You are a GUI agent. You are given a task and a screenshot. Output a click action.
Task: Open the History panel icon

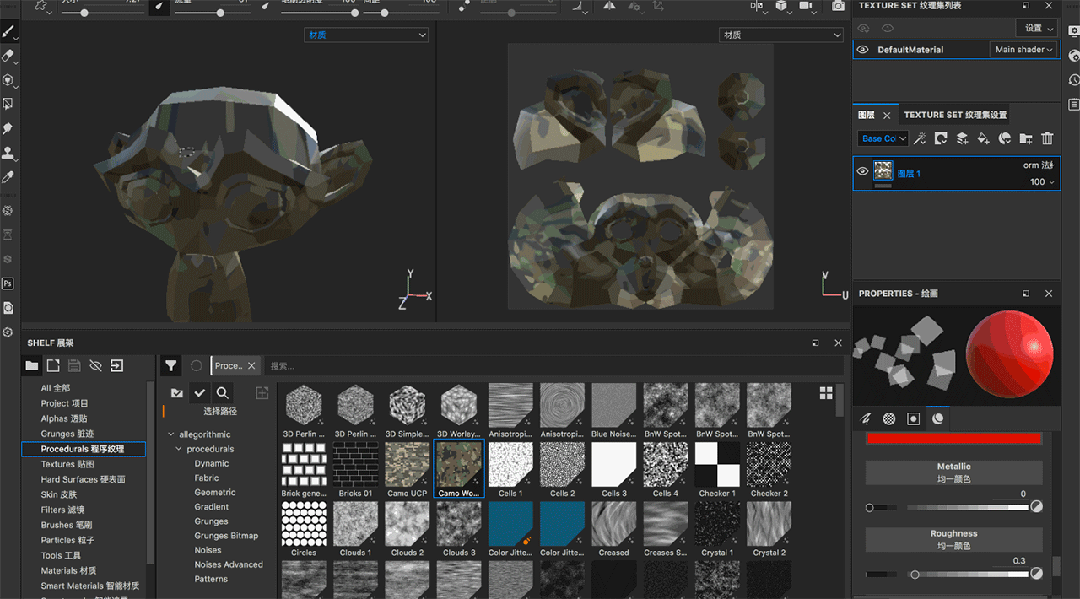(x=1073, y=80)
